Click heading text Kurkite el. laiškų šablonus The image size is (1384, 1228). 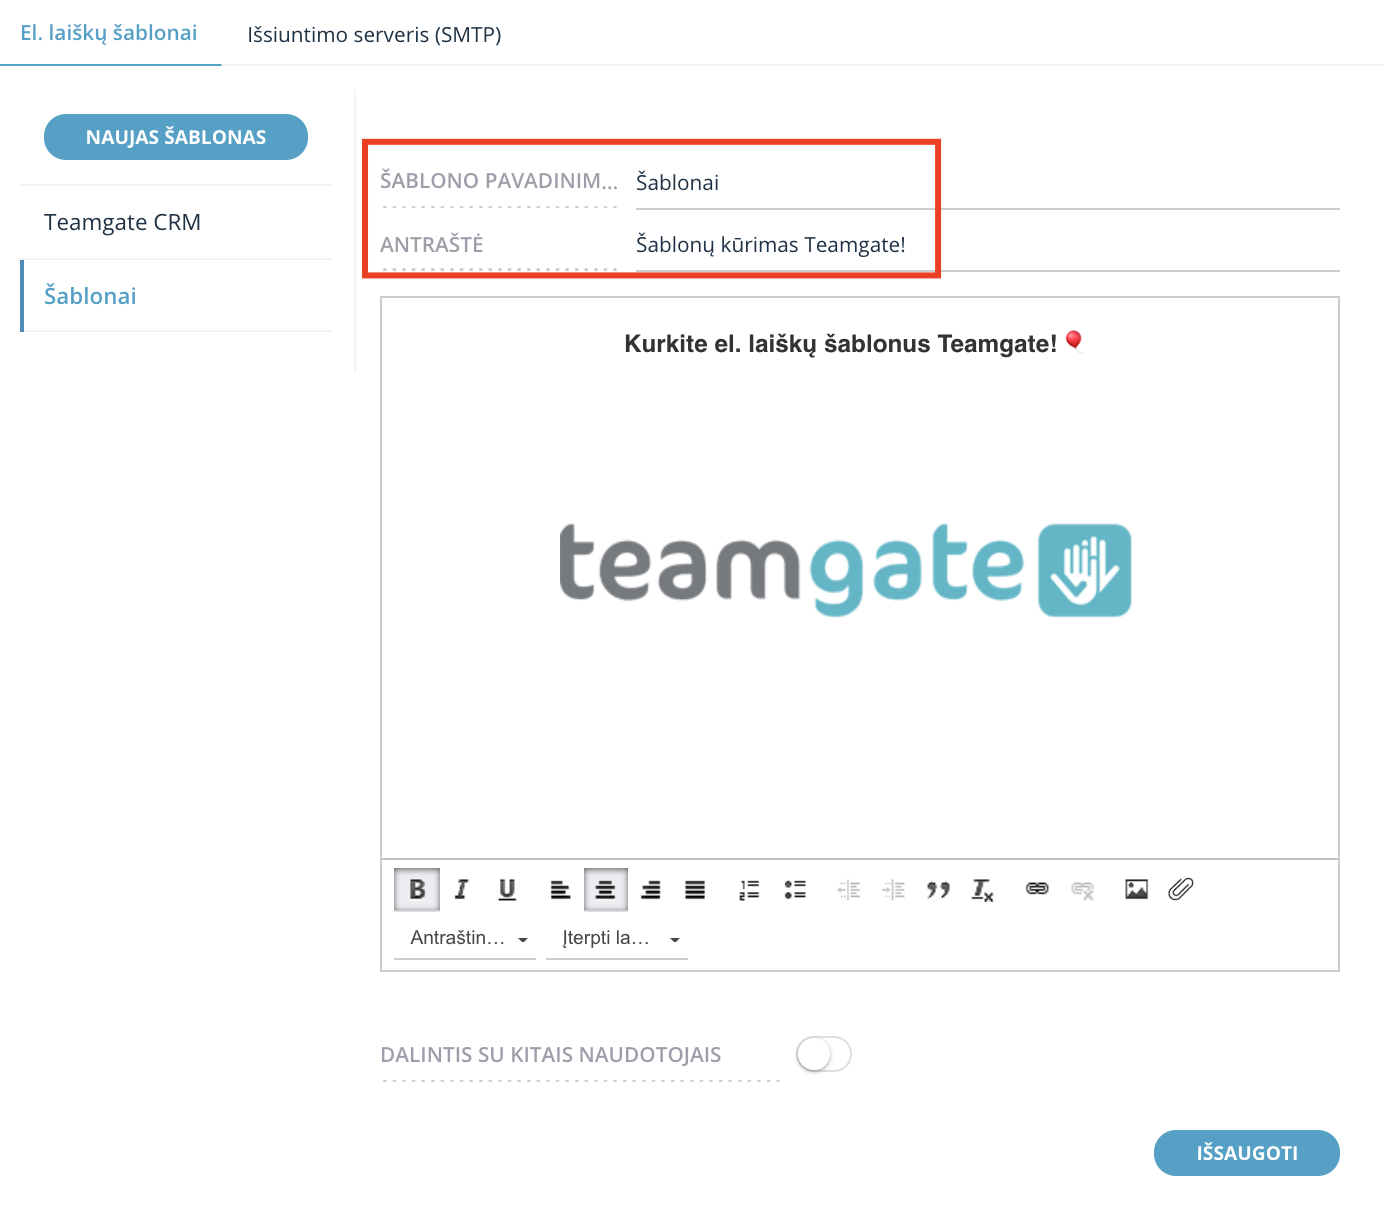840,344
